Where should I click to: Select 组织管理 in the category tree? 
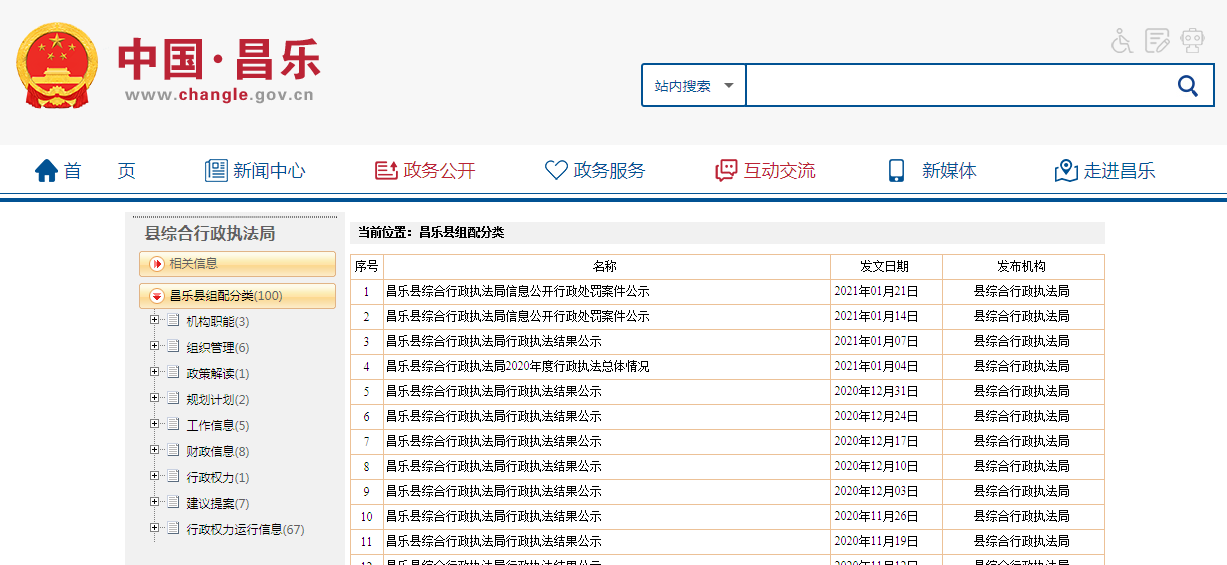210,348
